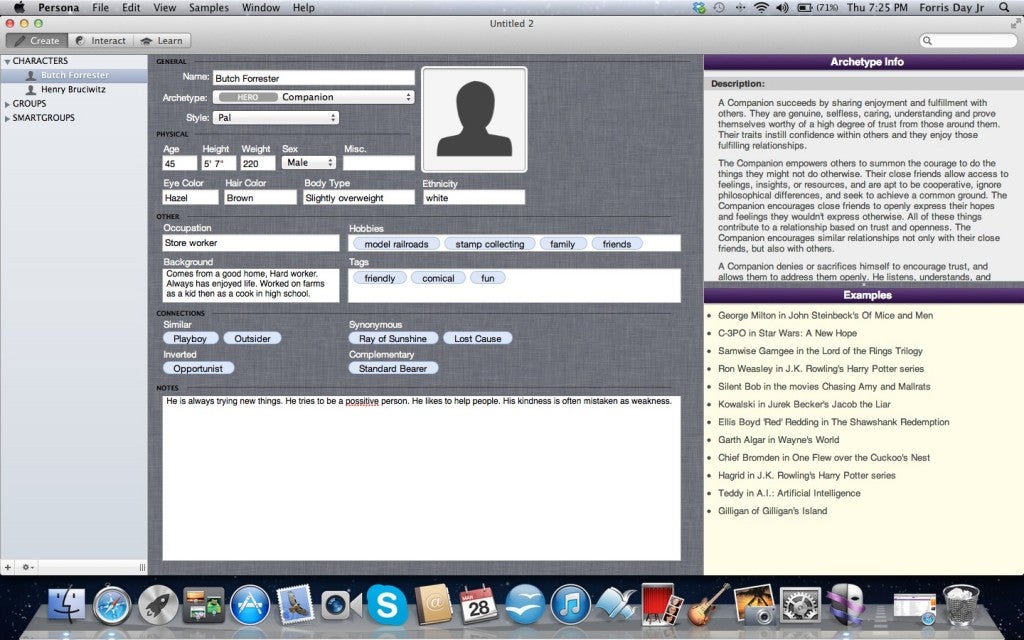1024x640 pixels.
Task: Enter full screen using the window's corner arrows
Action: pyautogui.click(x=1015, y=24)
